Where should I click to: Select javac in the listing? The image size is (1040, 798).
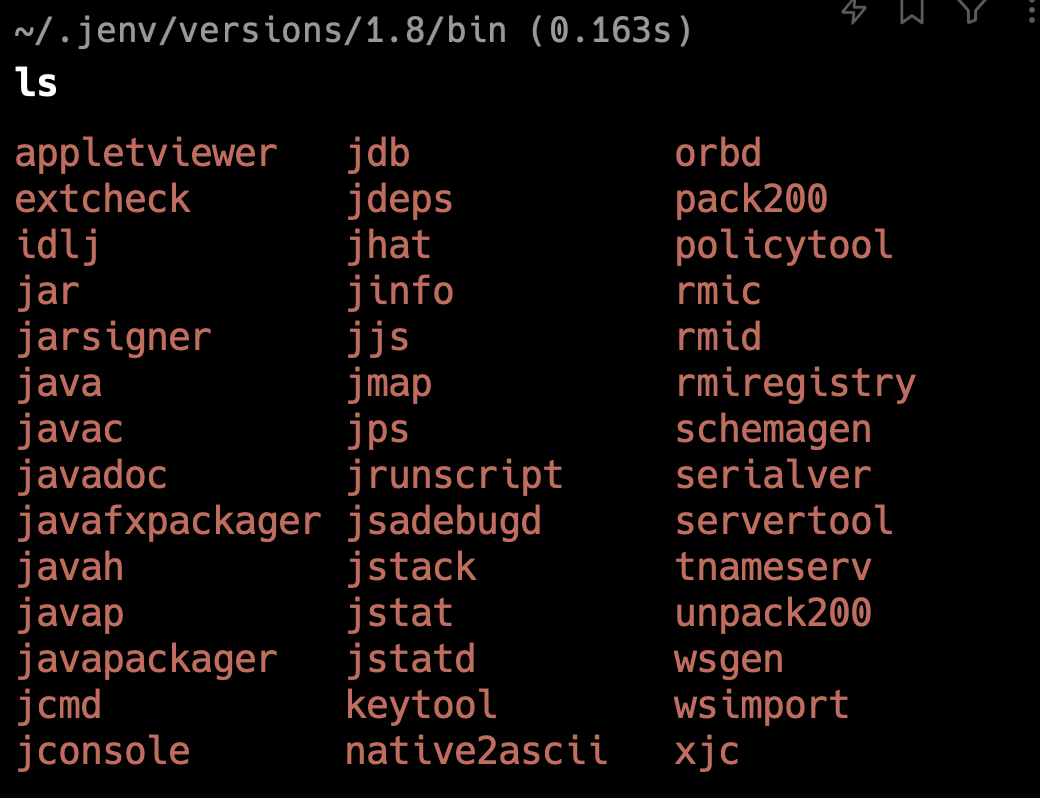click(70, 429)
